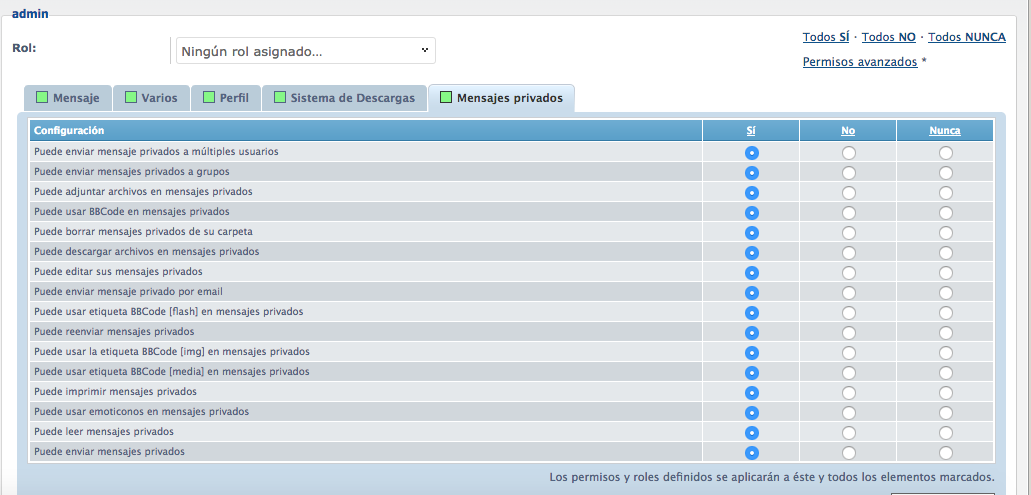Switch to the Varios tab label

(x=159, y=98)
